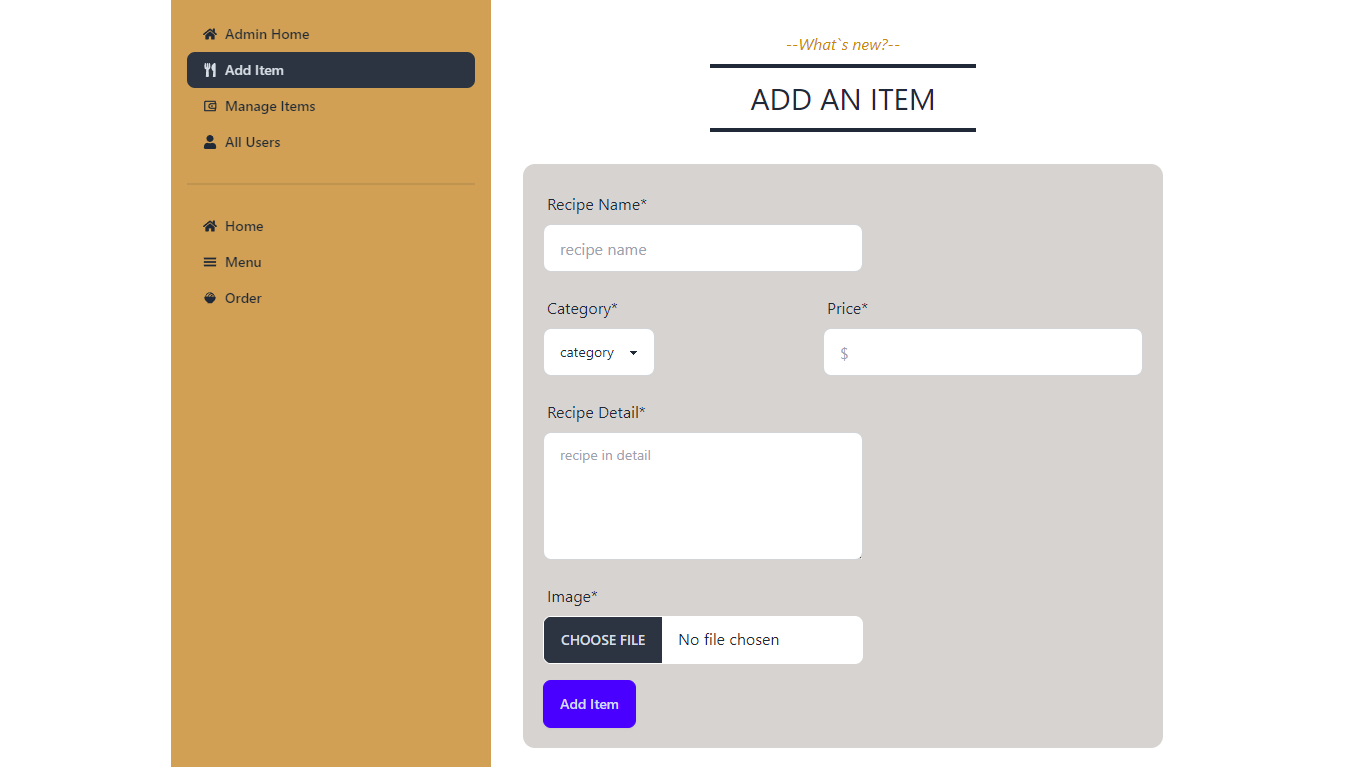Open the Admin Home link
1366x767 pixels.
(x=267, y=34)
